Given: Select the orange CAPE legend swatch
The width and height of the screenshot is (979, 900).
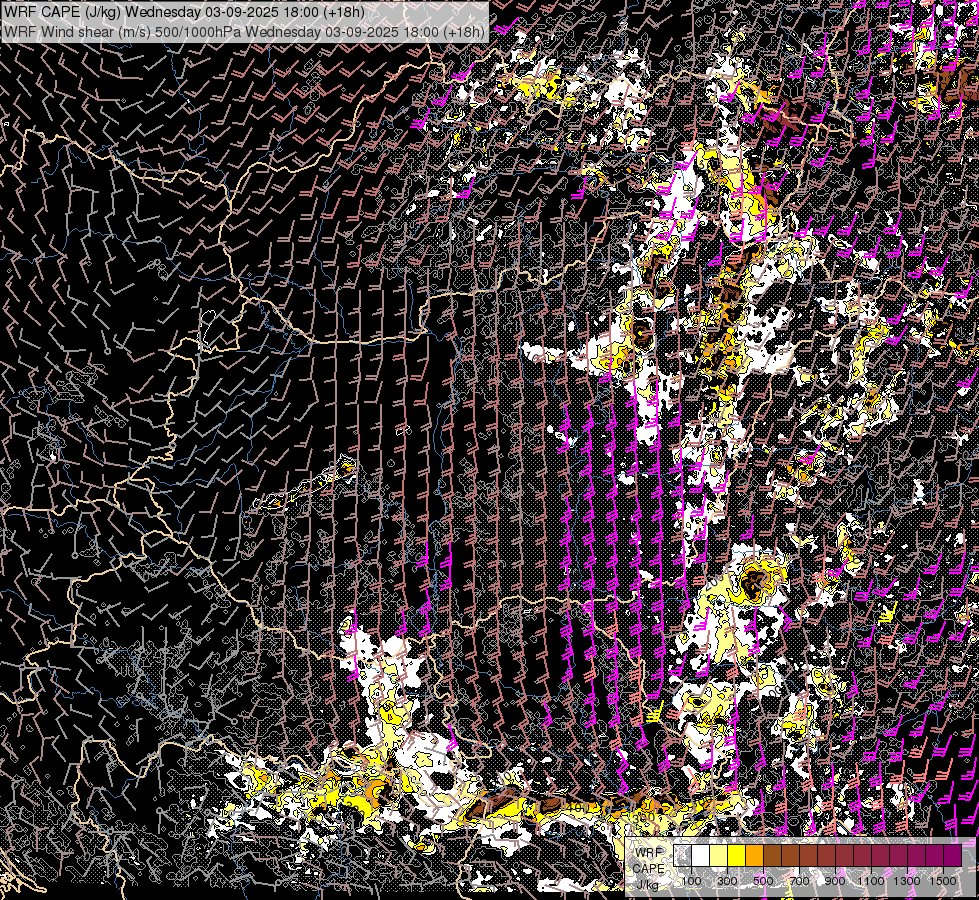Looking at the screenshot, I should [x=754, y=855].
